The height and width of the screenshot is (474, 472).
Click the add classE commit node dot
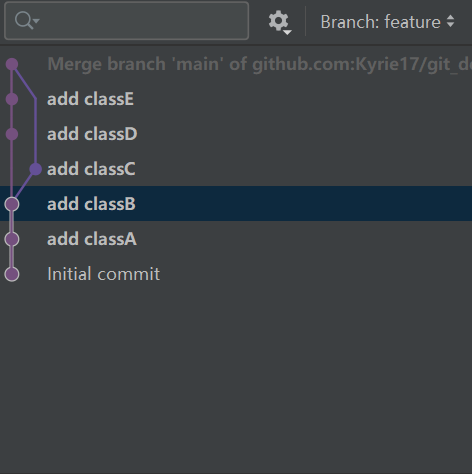(12, 99)
